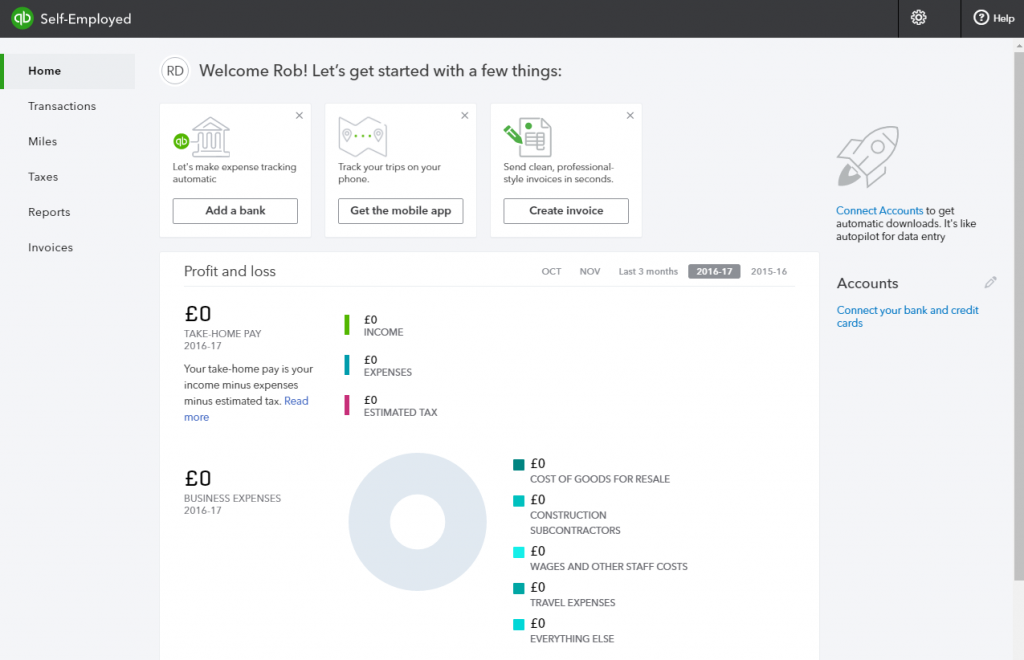Click the green Income color bar
The width and height of the screenshot is (1024, 660).
point(347,325)
